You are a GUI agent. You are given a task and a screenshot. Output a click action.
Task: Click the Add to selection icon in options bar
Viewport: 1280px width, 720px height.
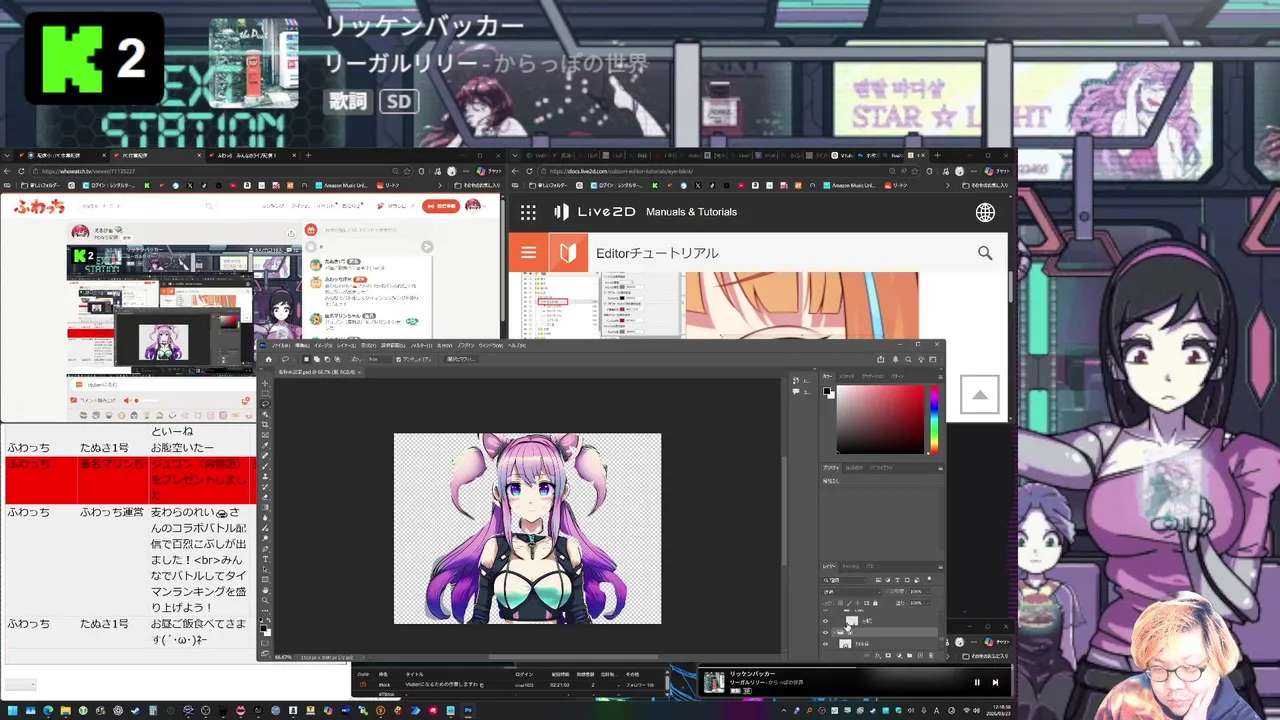click(x=317, y=359)
